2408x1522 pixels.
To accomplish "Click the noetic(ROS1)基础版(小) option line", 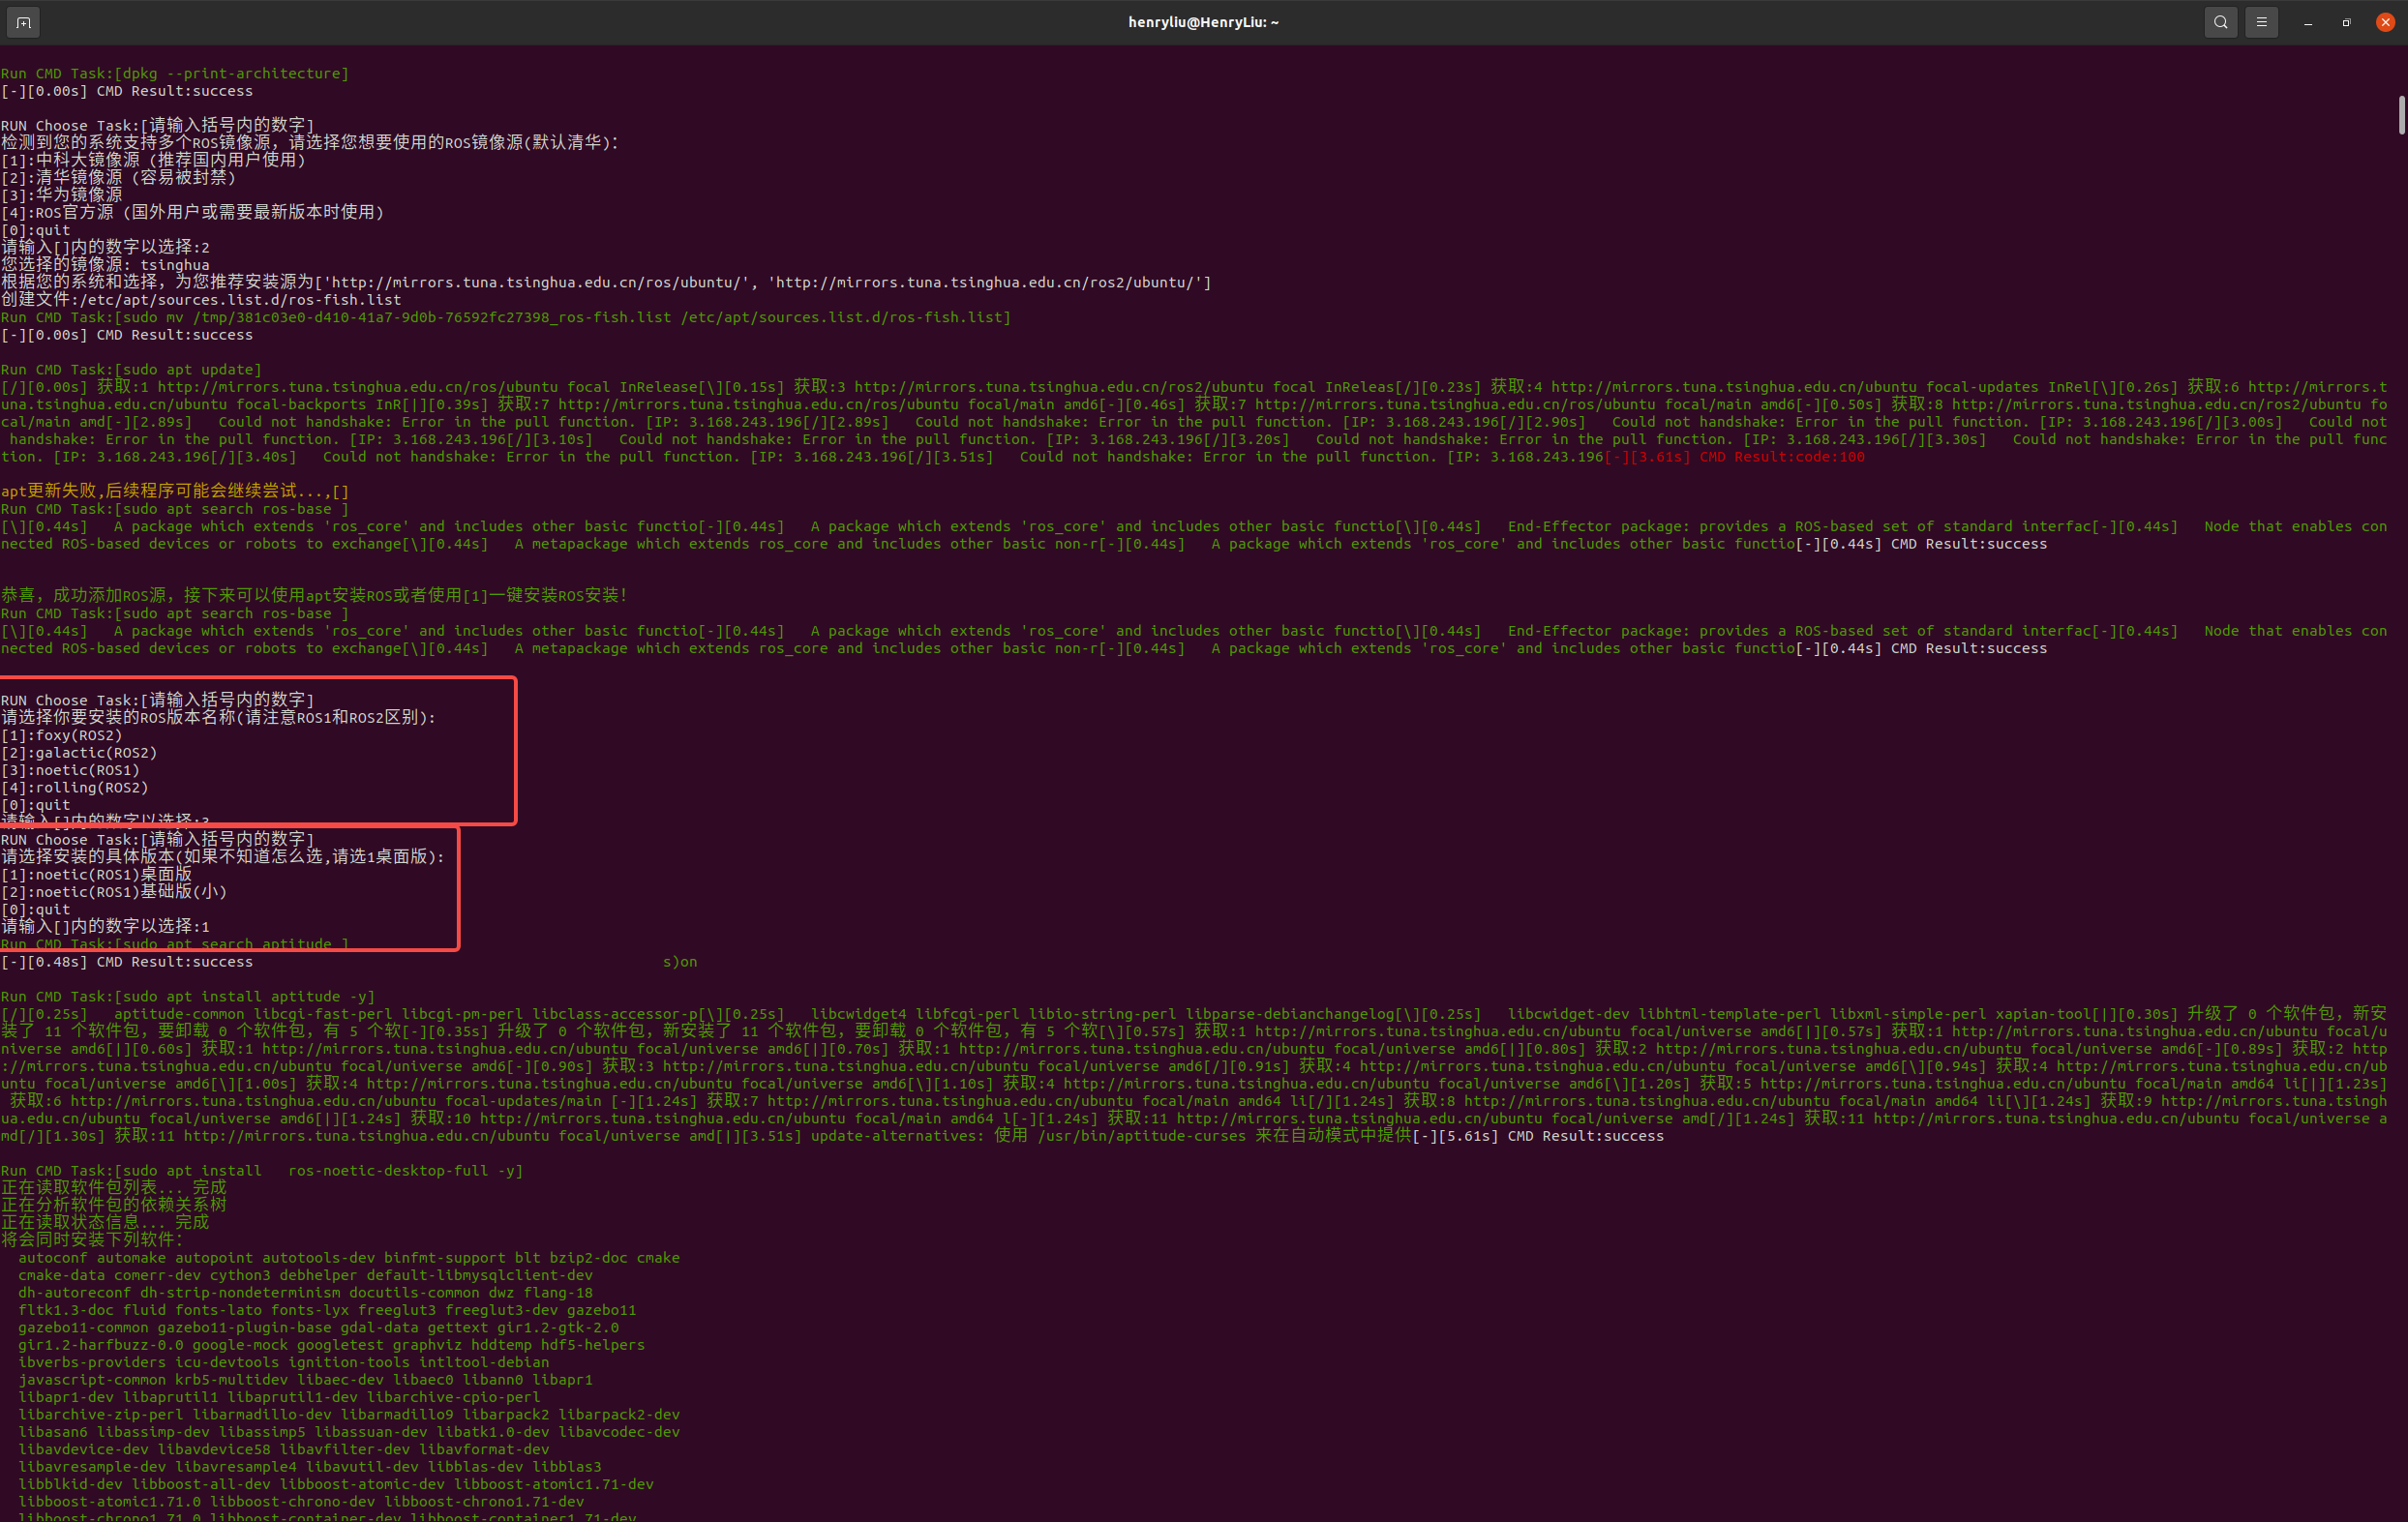I will pyautogui.click(x=114, y=892).
